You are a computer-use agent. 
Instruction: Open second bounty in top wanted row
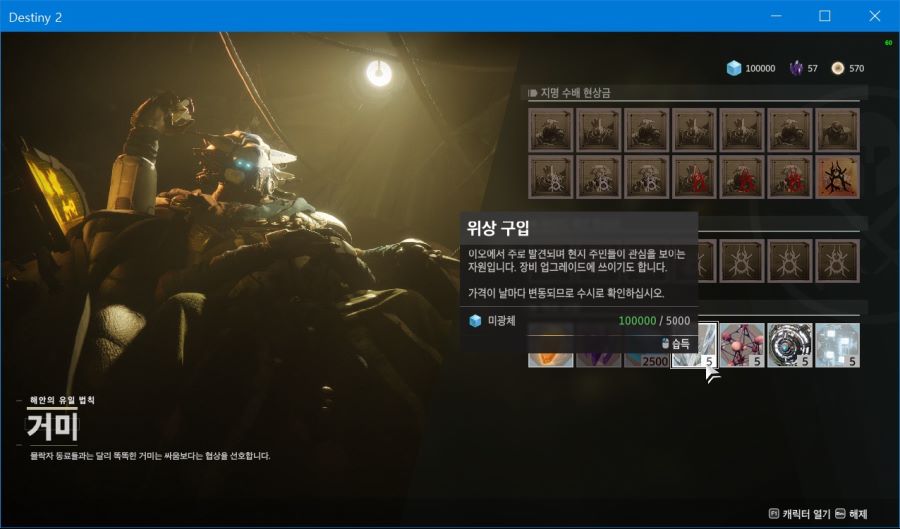(x=598, y=130)
